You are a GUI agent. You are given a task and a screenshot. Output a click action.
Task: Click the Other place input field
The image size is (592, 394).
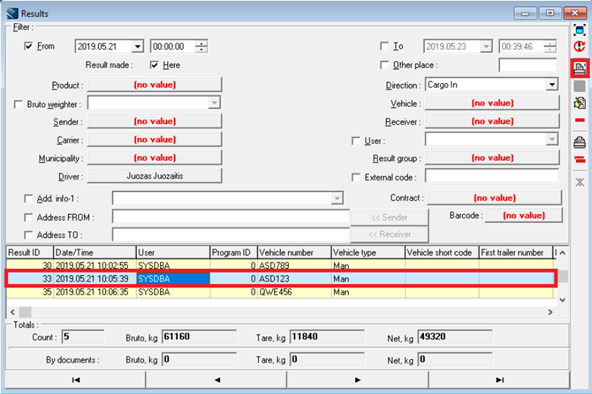pos(527,65)
